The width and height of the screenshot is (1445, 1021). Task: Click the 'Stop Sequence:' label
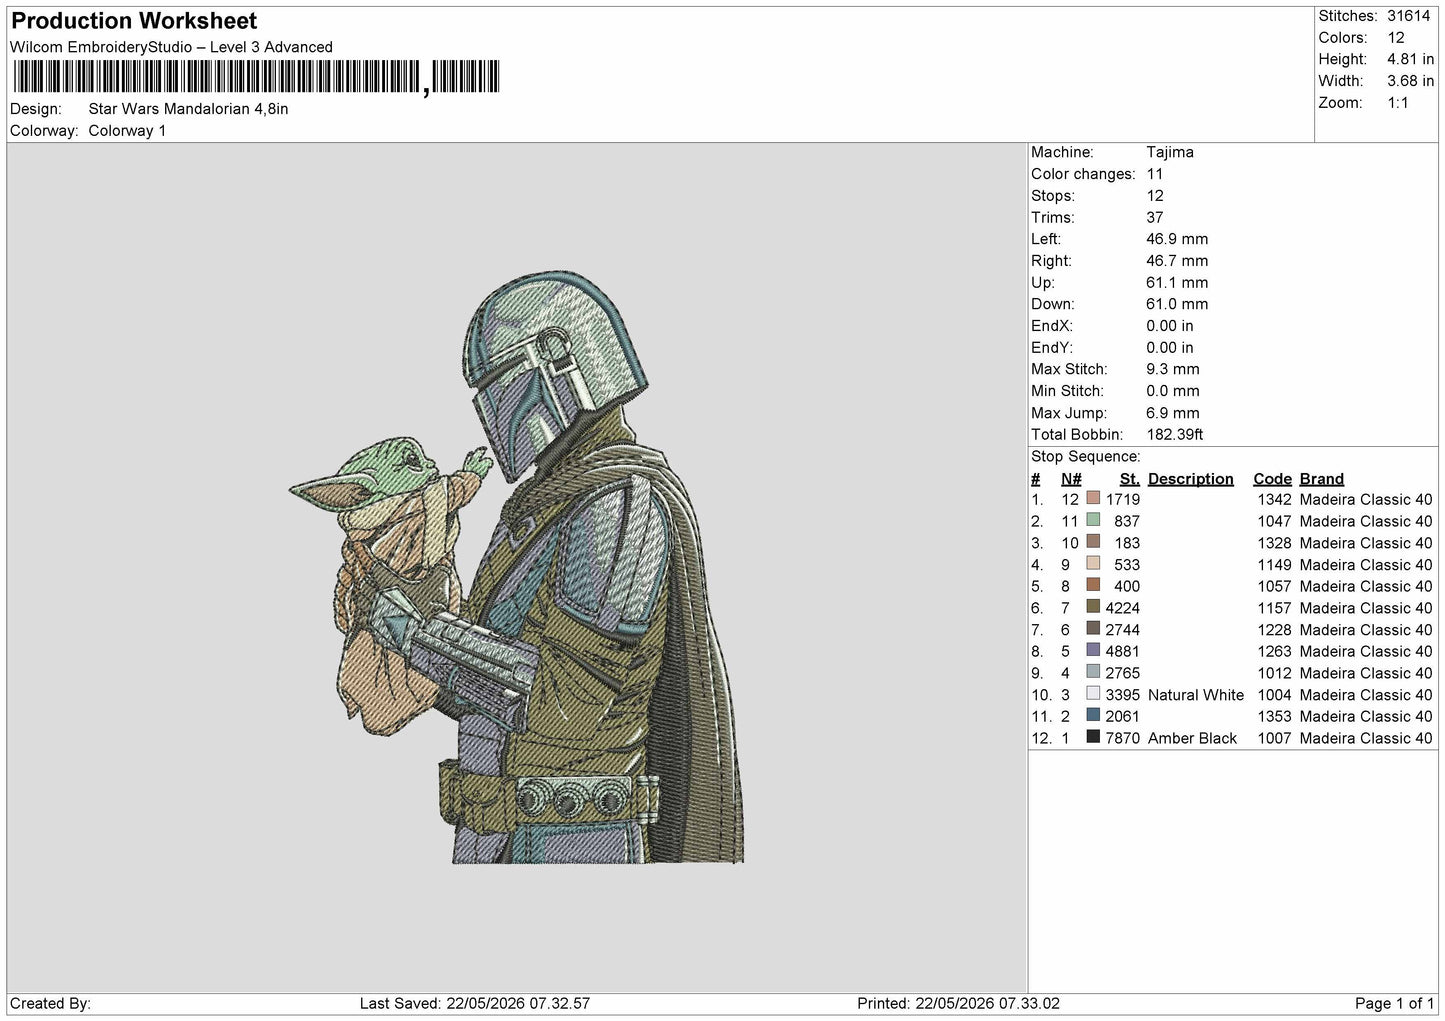[1085, 456]
